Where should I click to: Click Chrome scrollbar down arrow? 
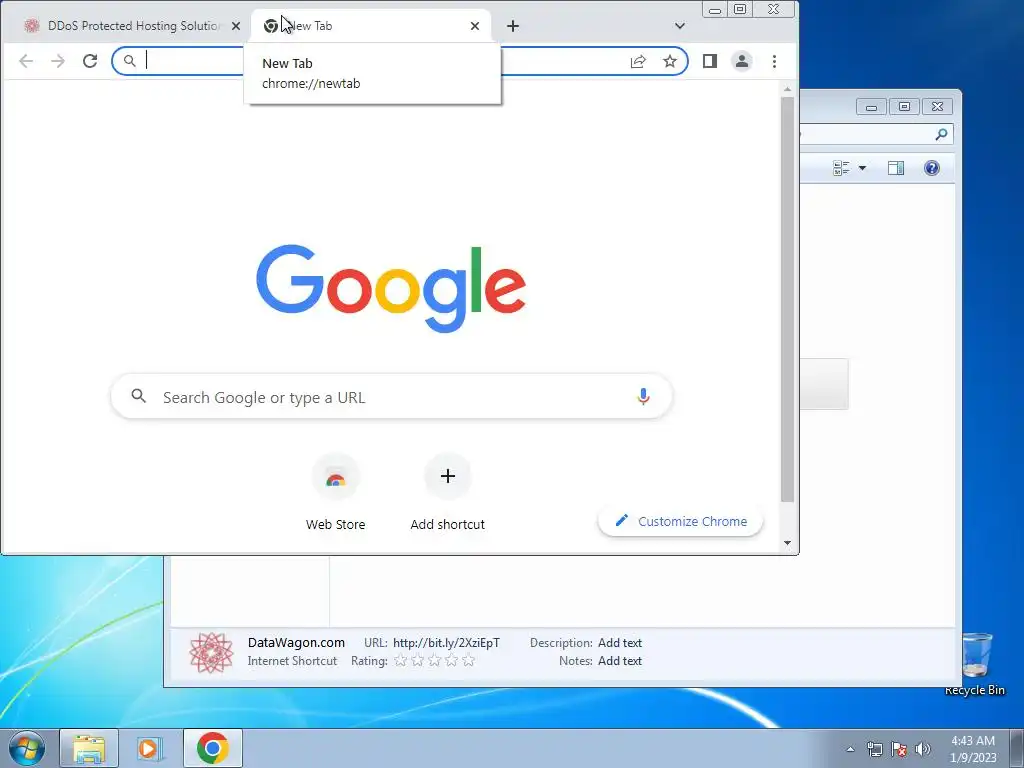787,543
